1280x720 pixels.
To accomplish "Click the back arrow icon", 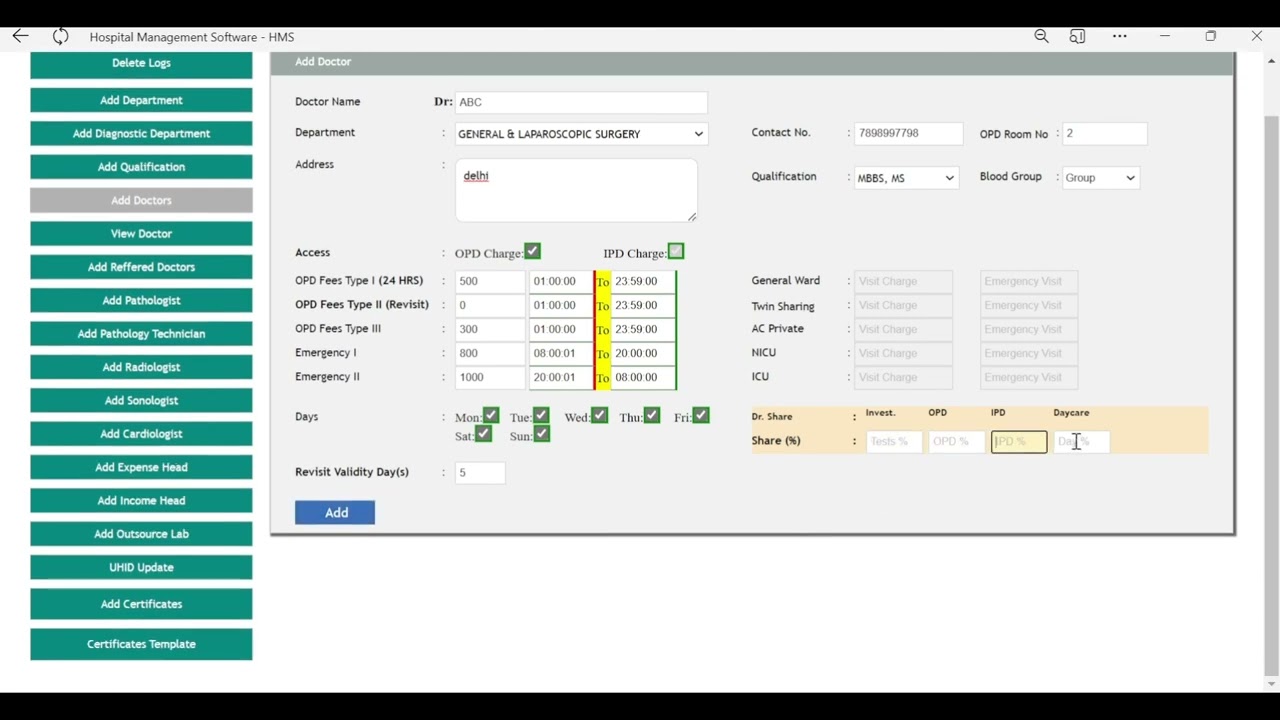I will click(x=20, y=36).
